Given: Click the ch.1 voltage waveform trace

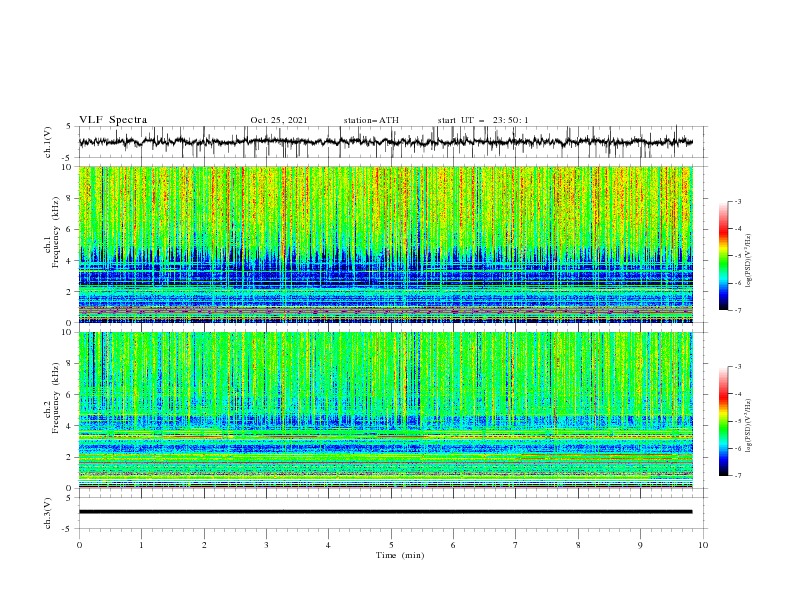Looking at the screenshot, I should click(x=385, y=142).
